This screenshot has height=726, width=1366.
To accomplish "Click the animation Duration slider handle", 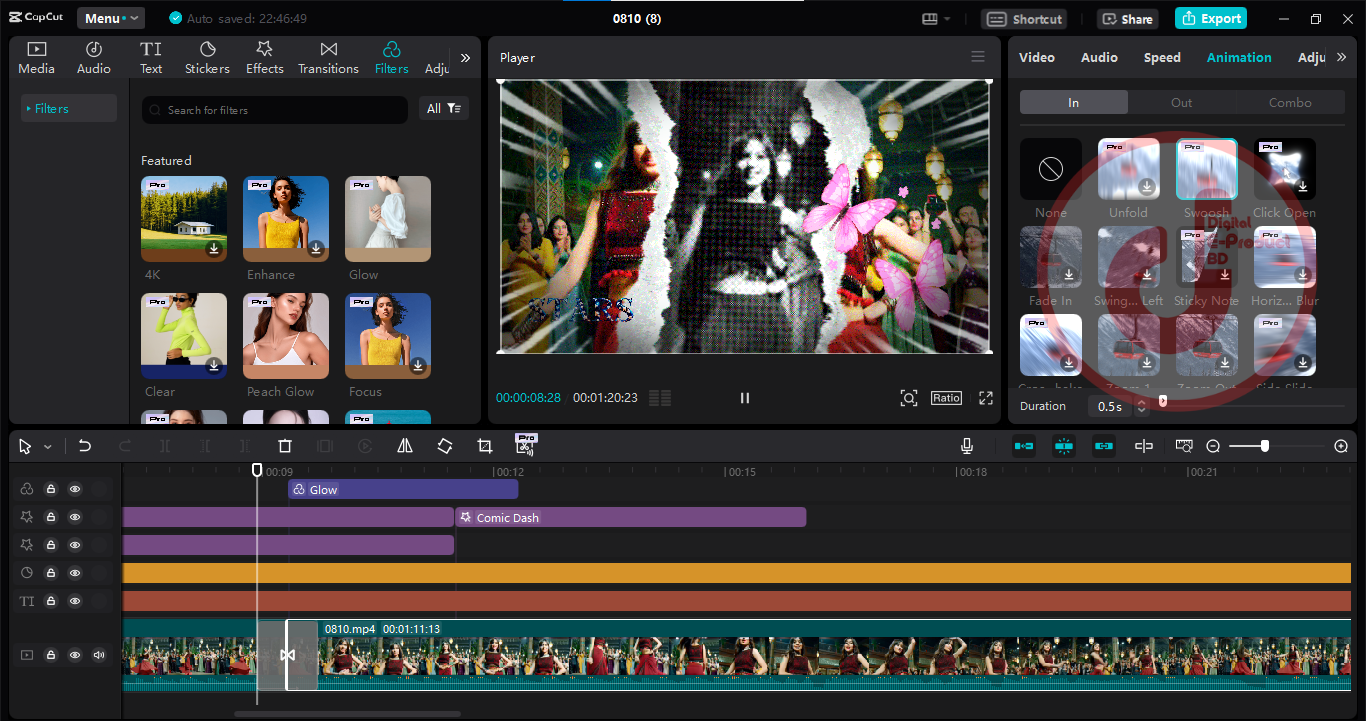I will click(1162, 401).
